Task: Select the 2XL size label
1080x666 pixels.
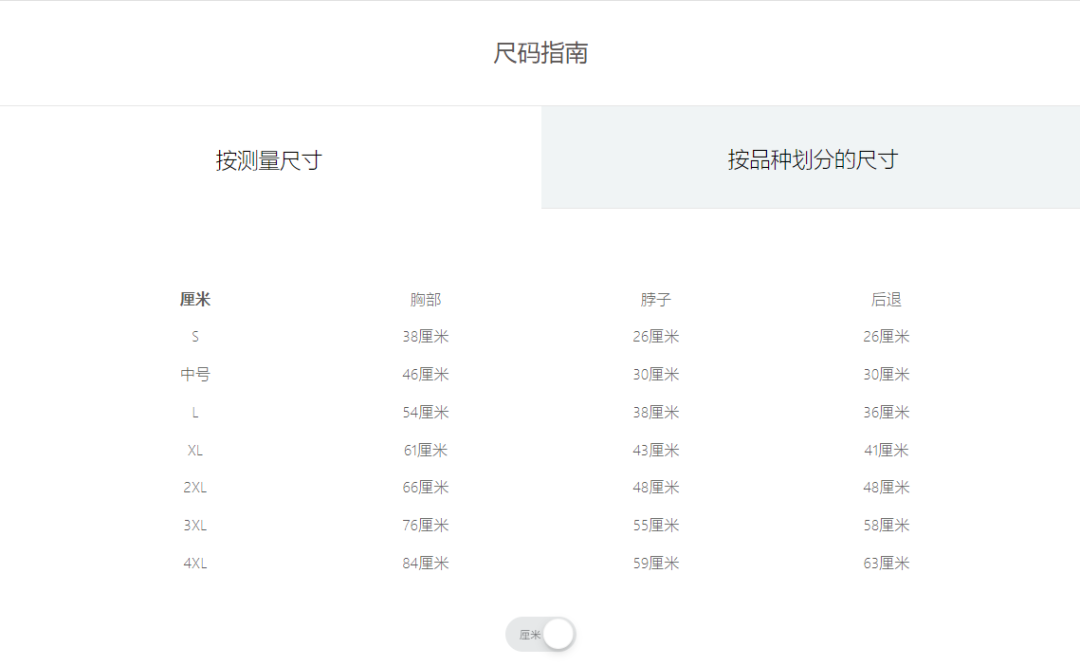Action: (x=195, y=487)
